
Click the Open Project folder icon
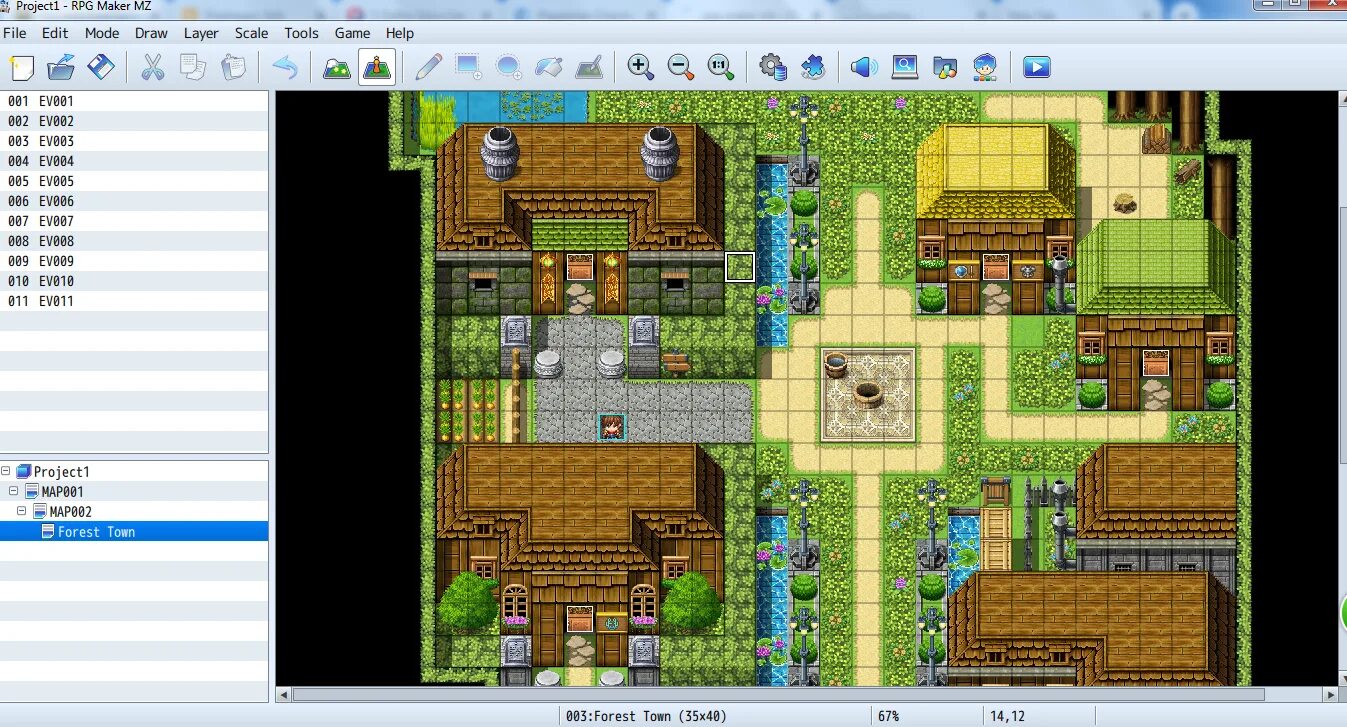tap(61, 67)
